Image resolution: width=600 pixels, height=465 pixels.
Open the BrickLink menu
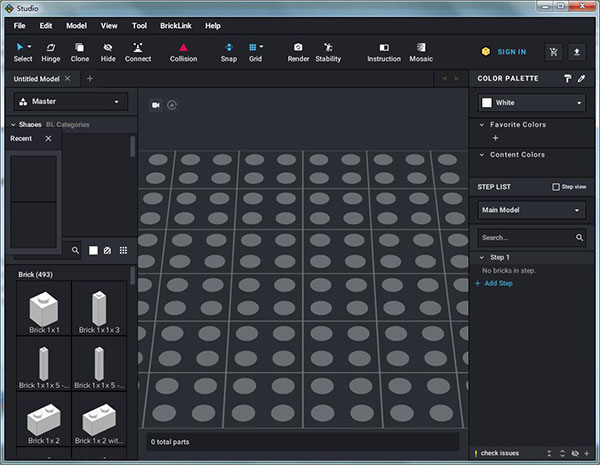(x=176, y=26)
